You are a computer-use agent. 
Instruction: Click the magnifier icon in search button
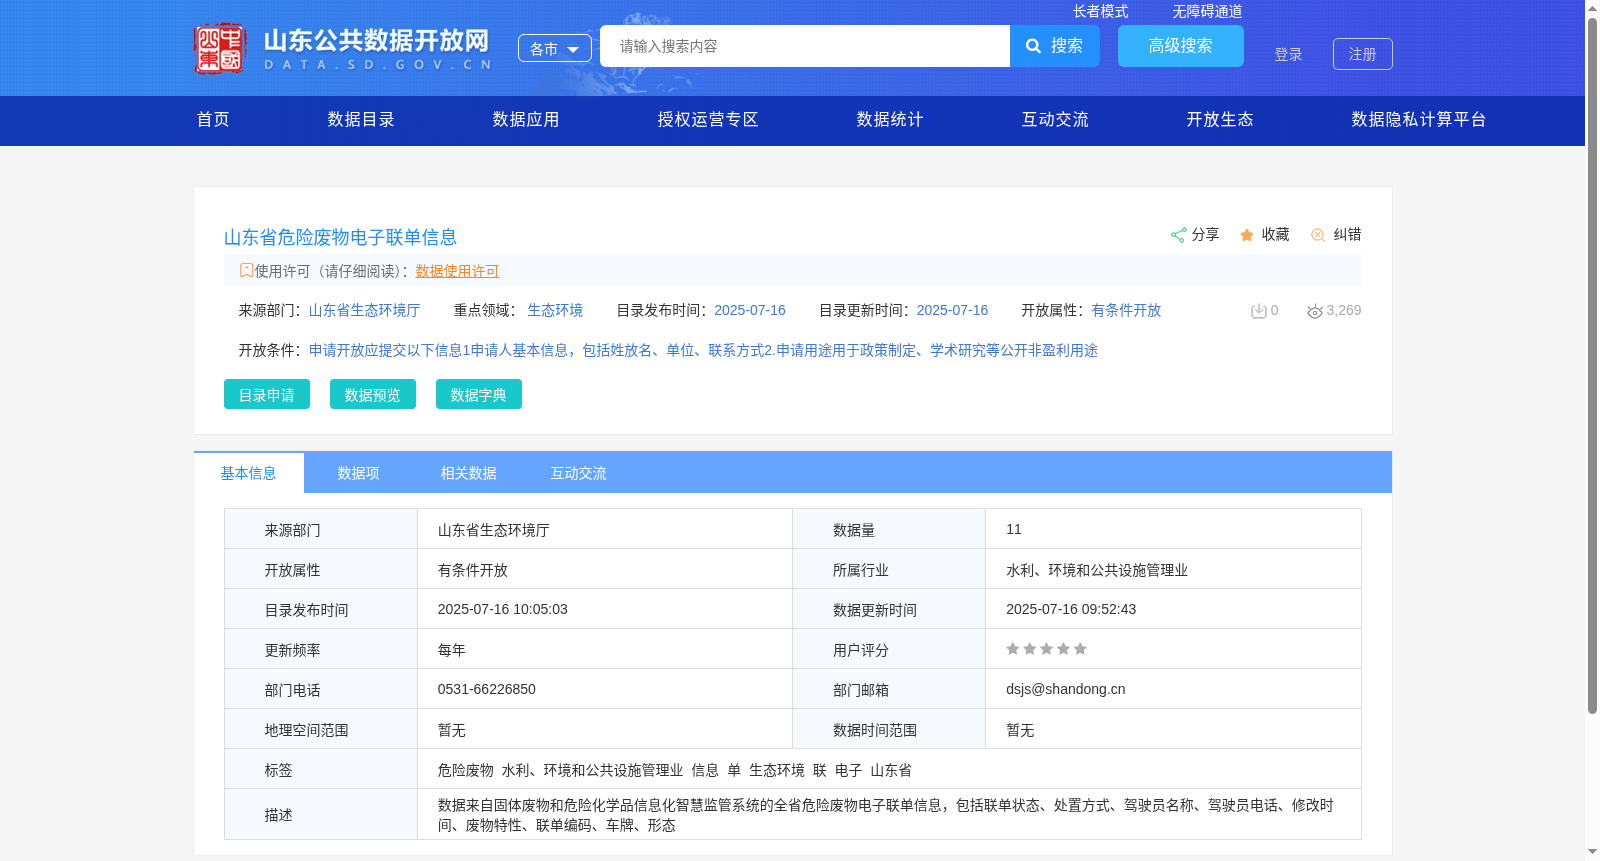point(1034,46)
